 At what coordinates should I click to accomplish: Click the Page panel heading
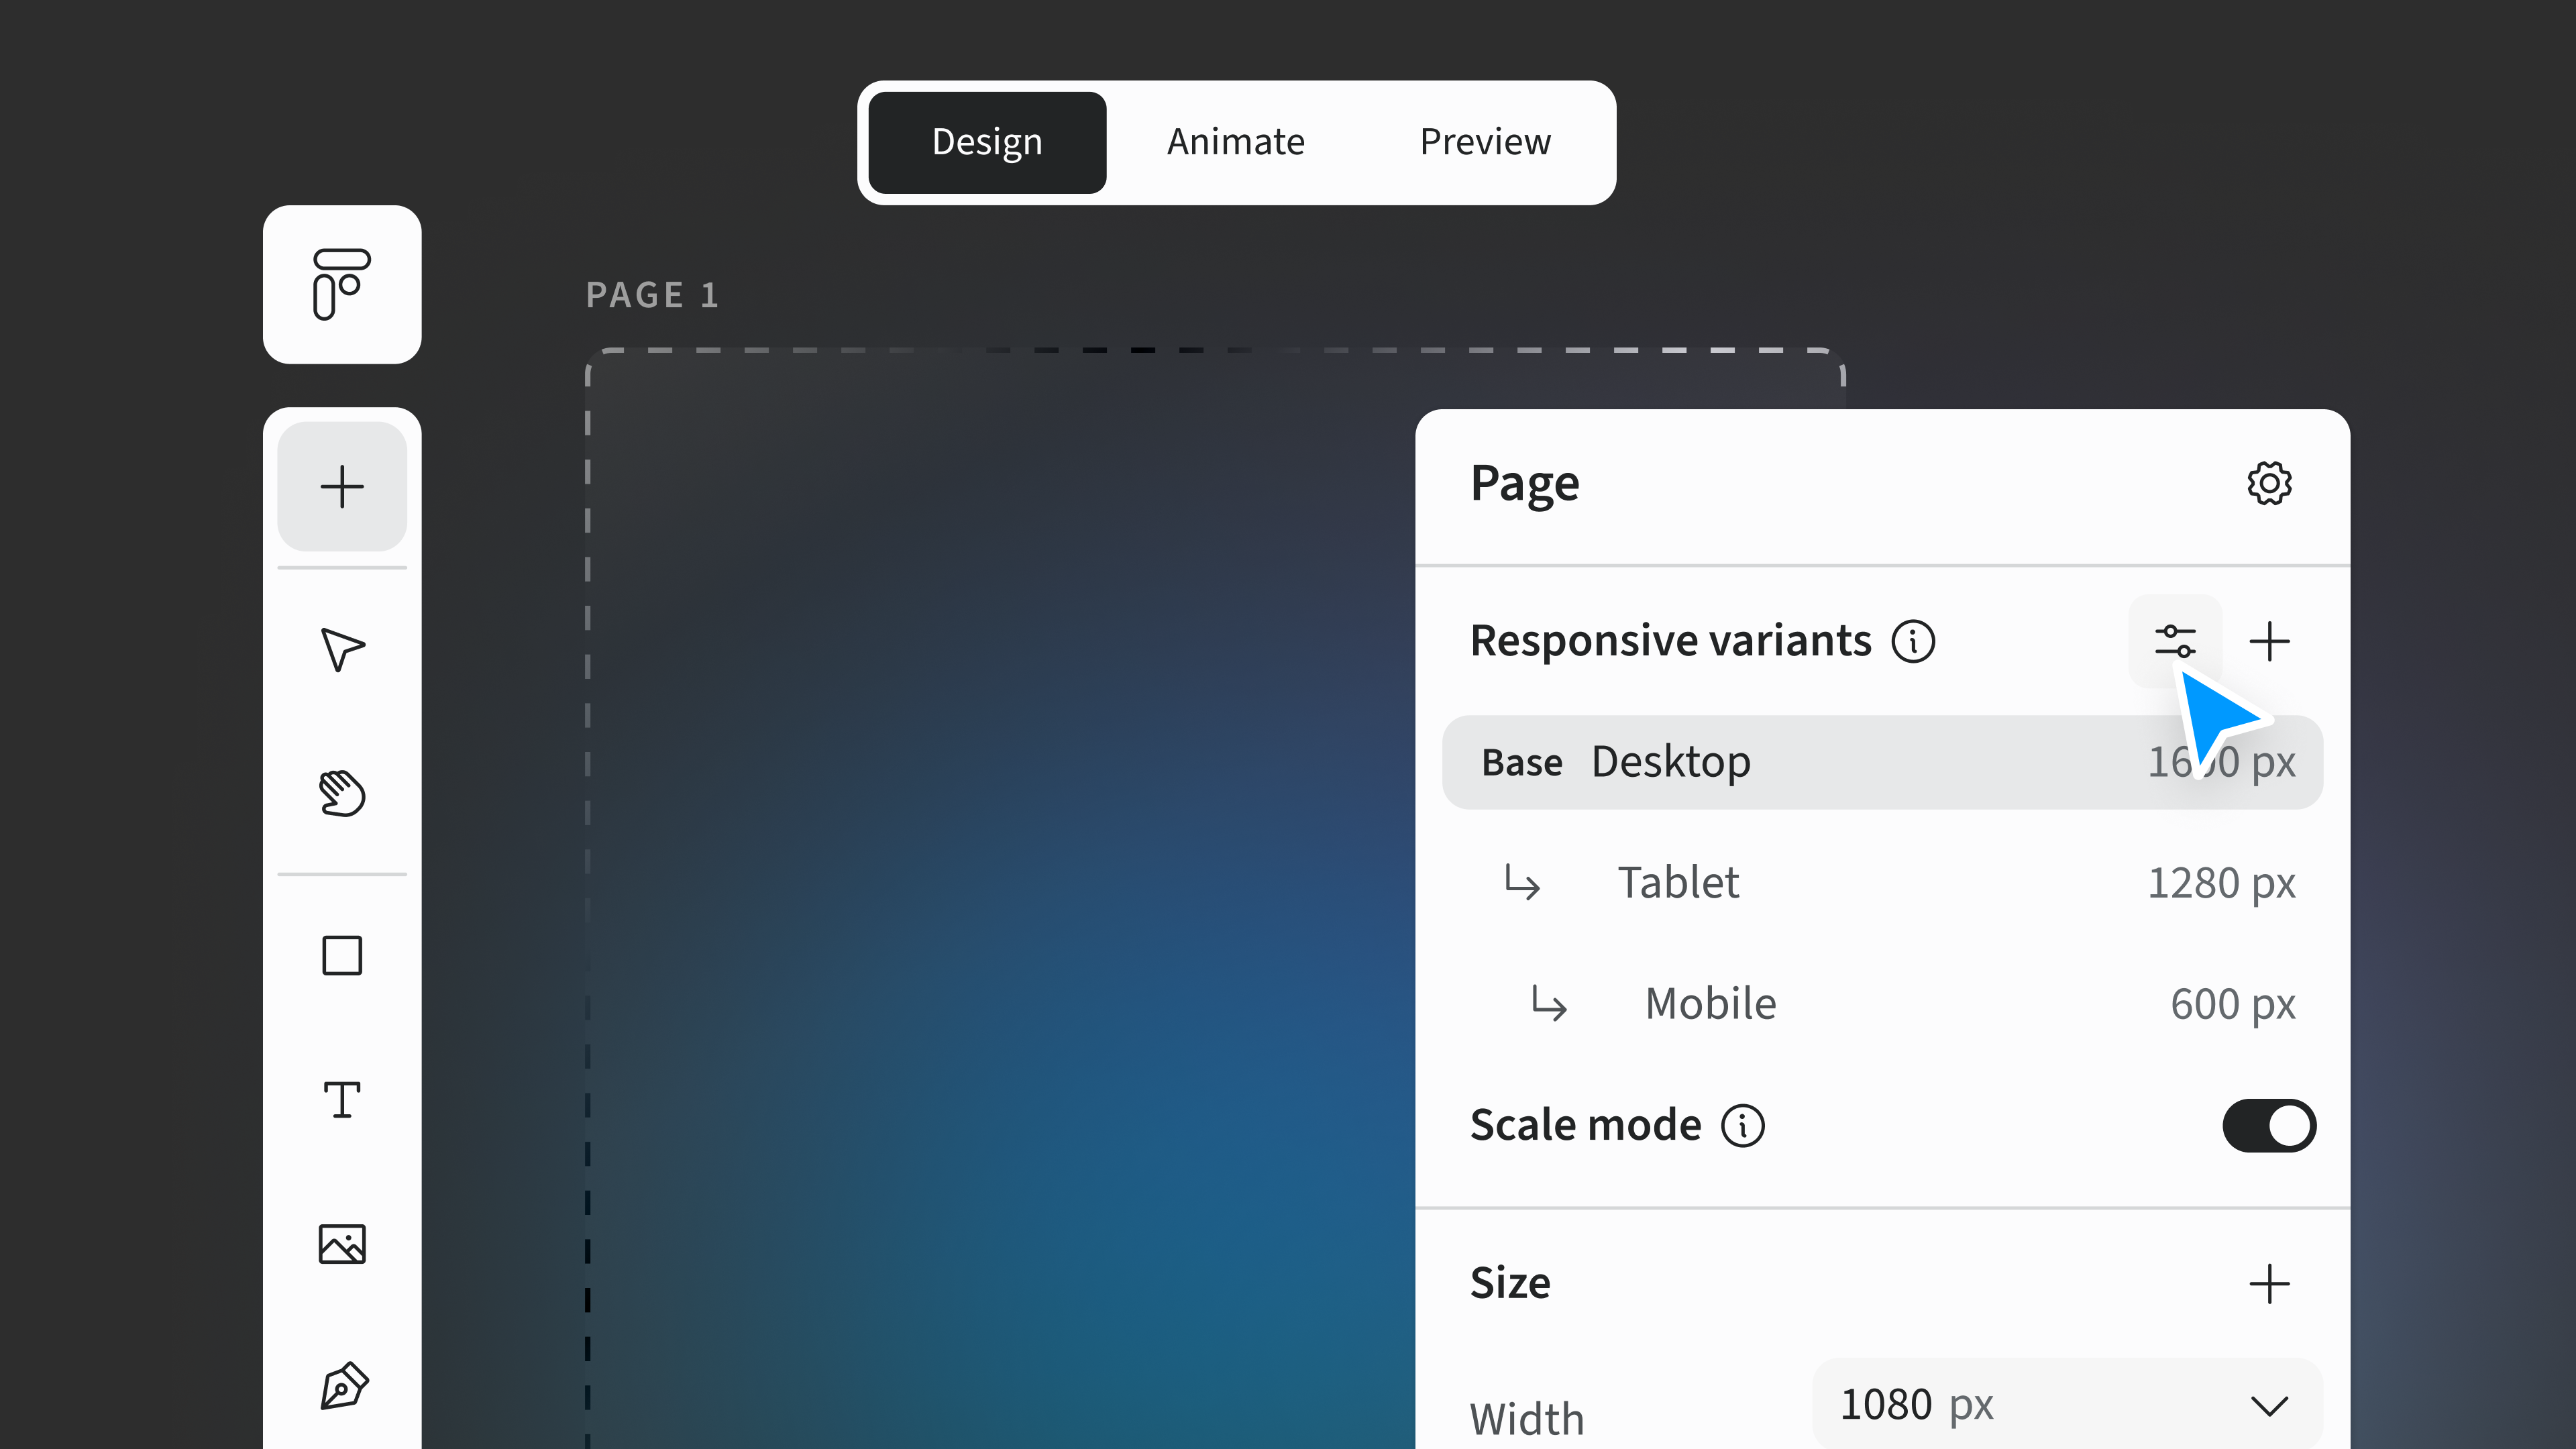1524,484
